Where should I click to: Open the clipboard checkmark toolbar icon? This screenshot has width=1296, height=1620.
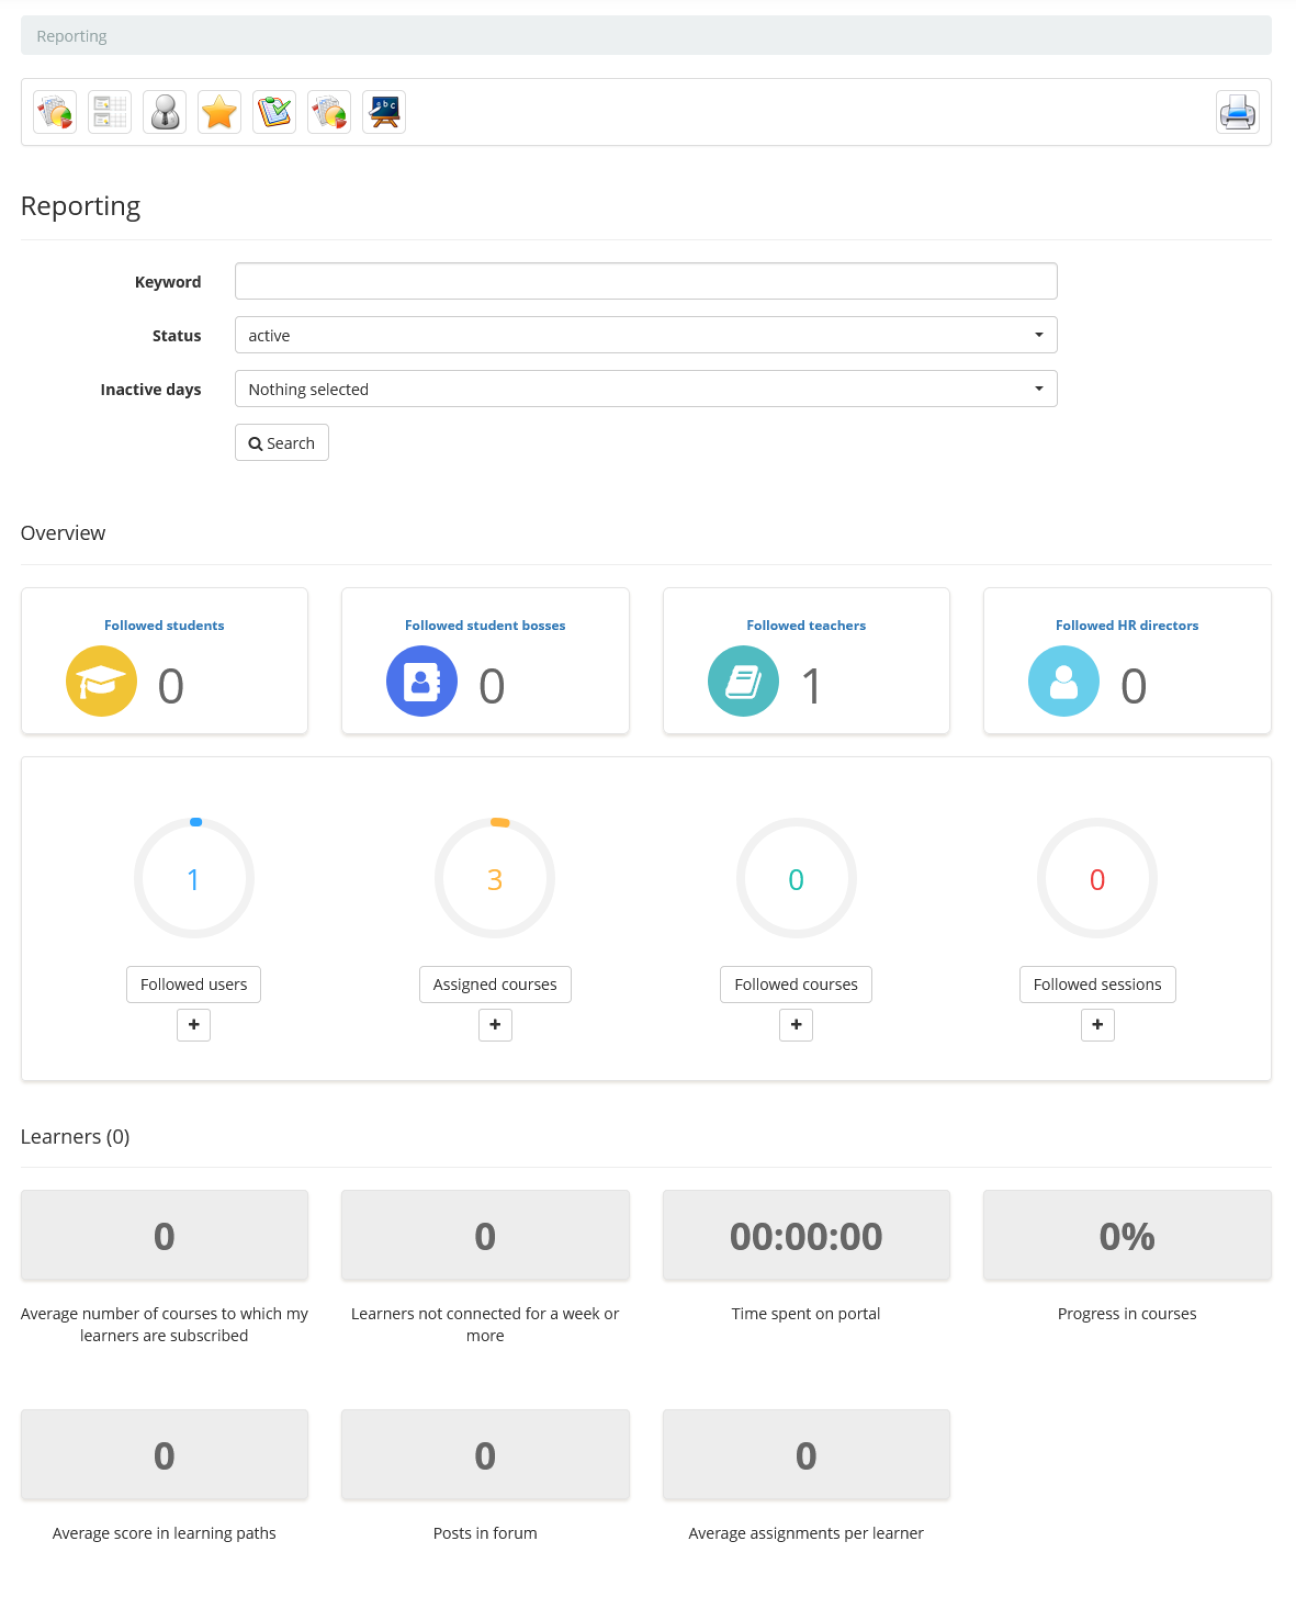click(274, 112)
